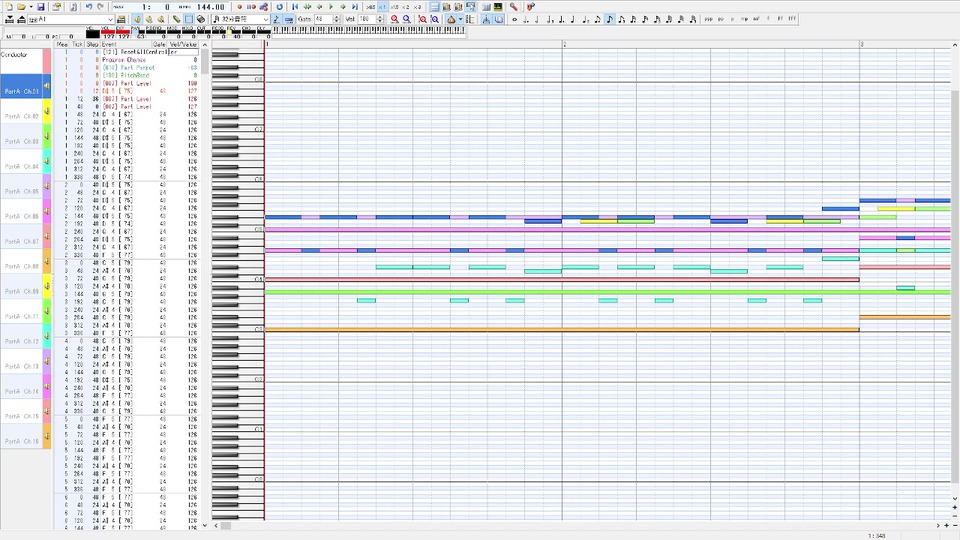The image size is (960, 540).
Task: Zoom out horizontally with blue magnifier icon
Action: (x=407, y=20)
